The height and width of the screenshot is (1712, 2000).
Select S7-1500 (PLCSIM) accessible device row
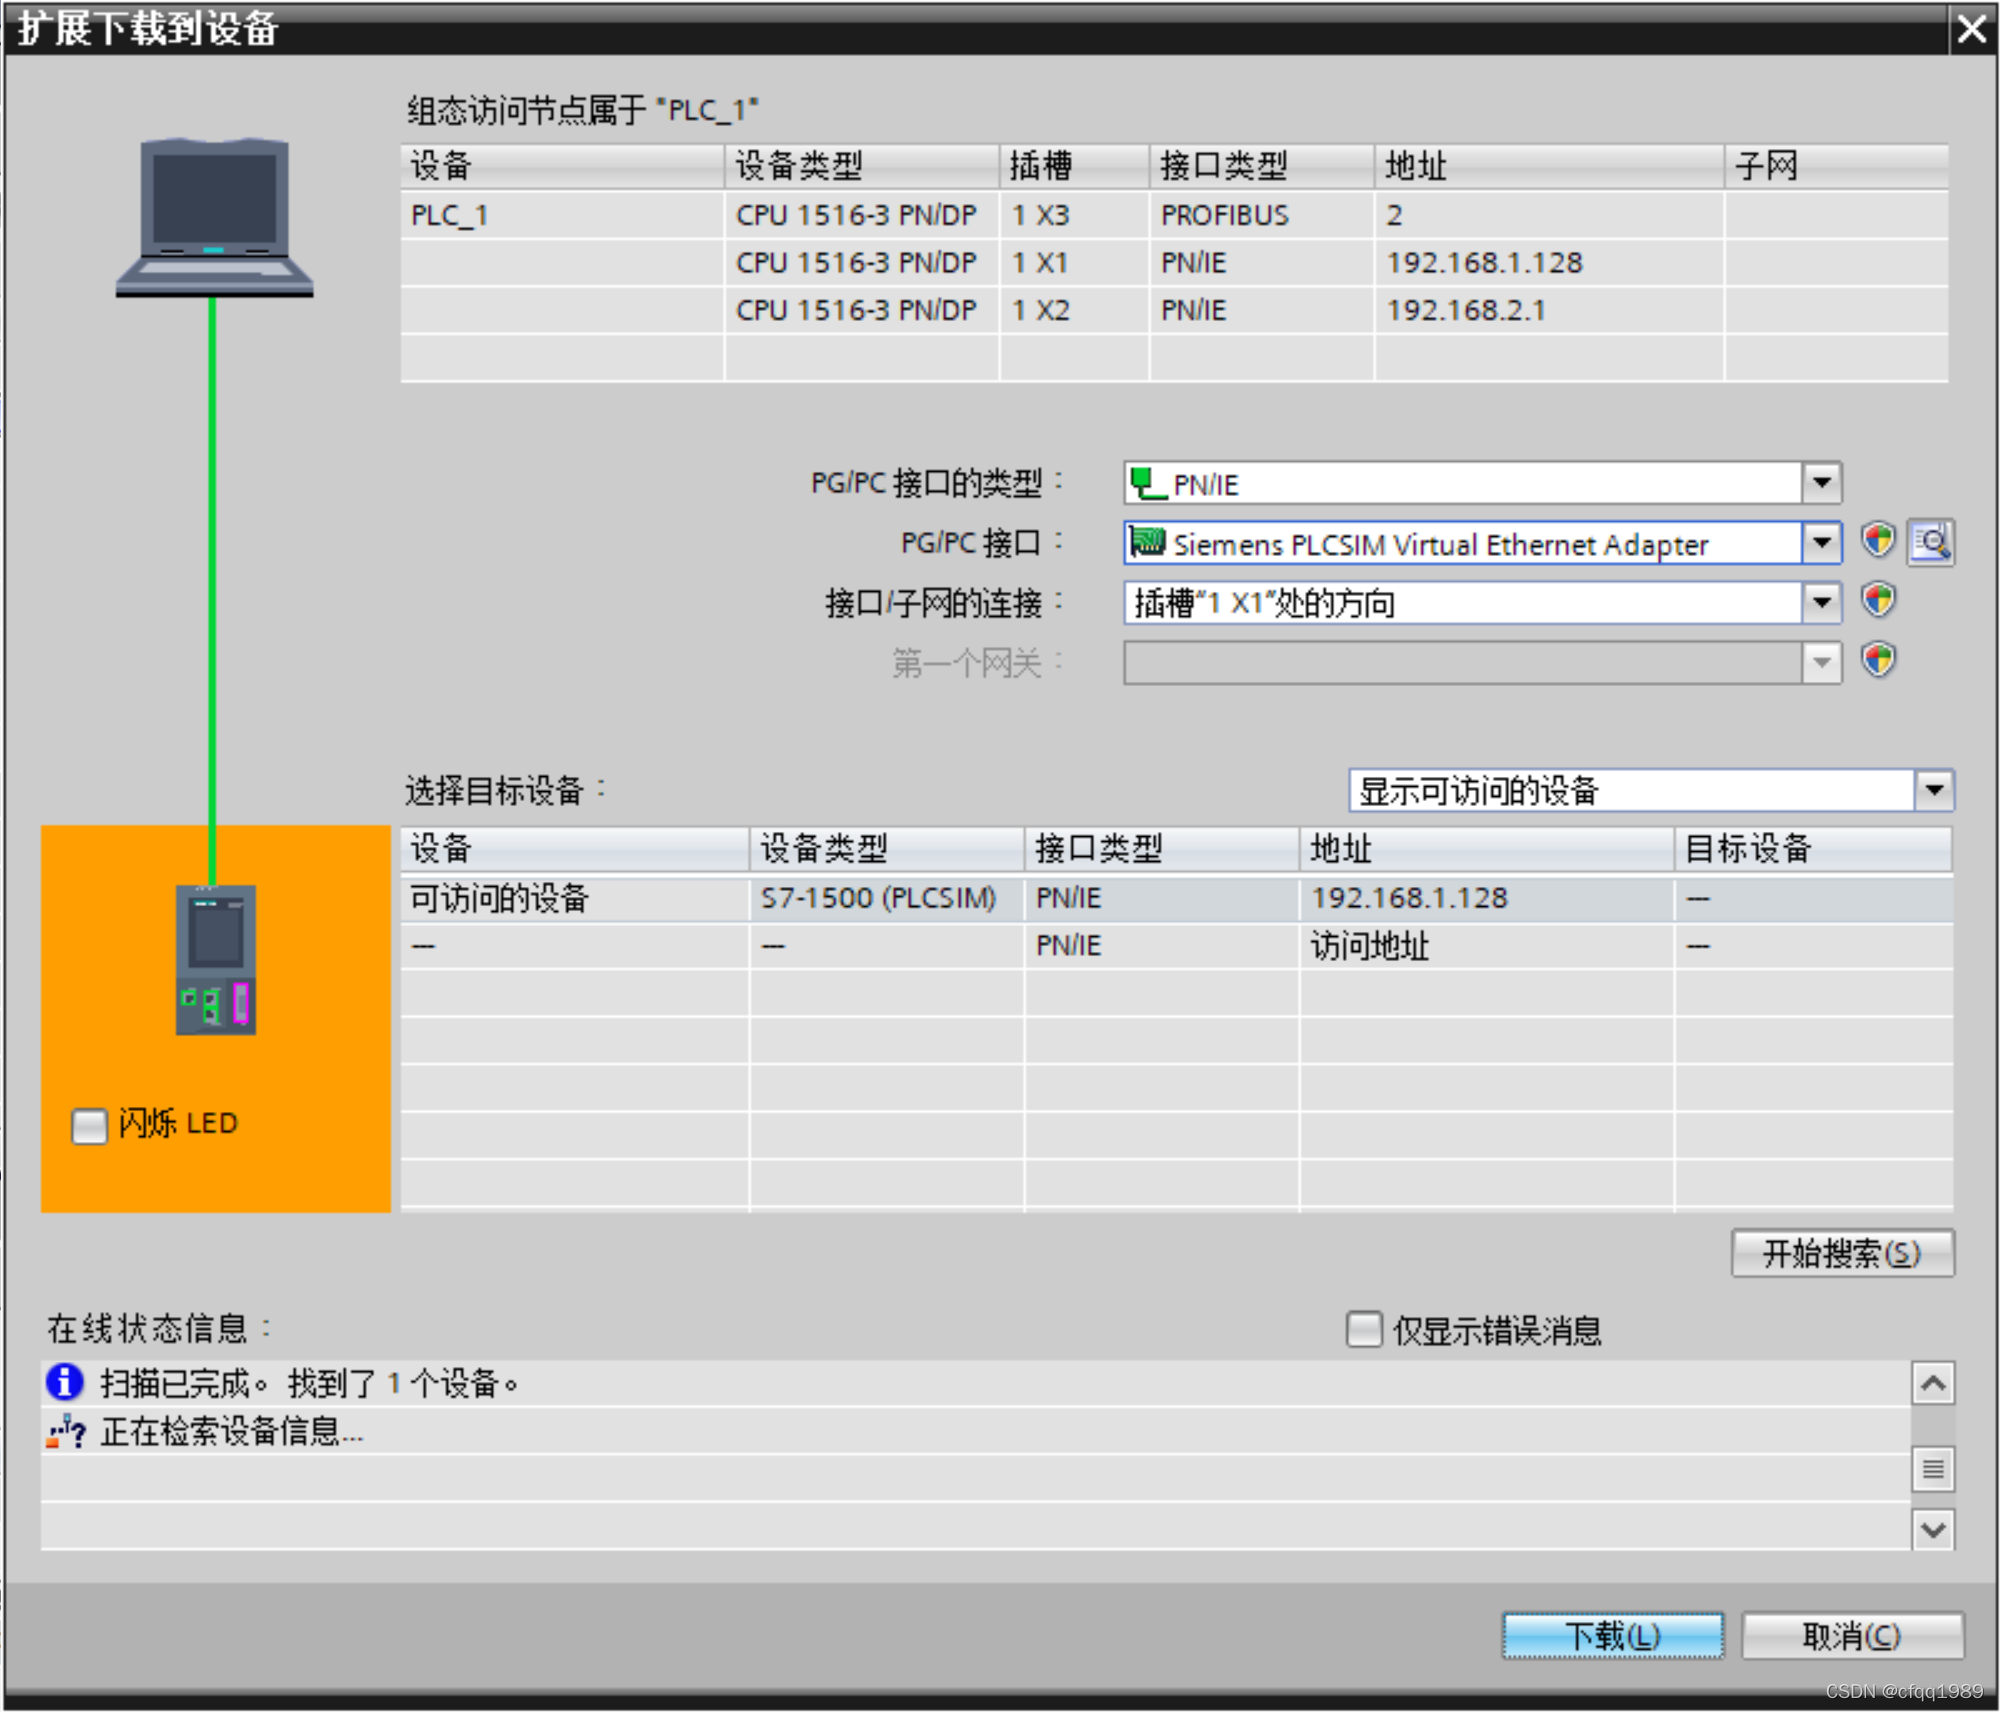point(877,897)
